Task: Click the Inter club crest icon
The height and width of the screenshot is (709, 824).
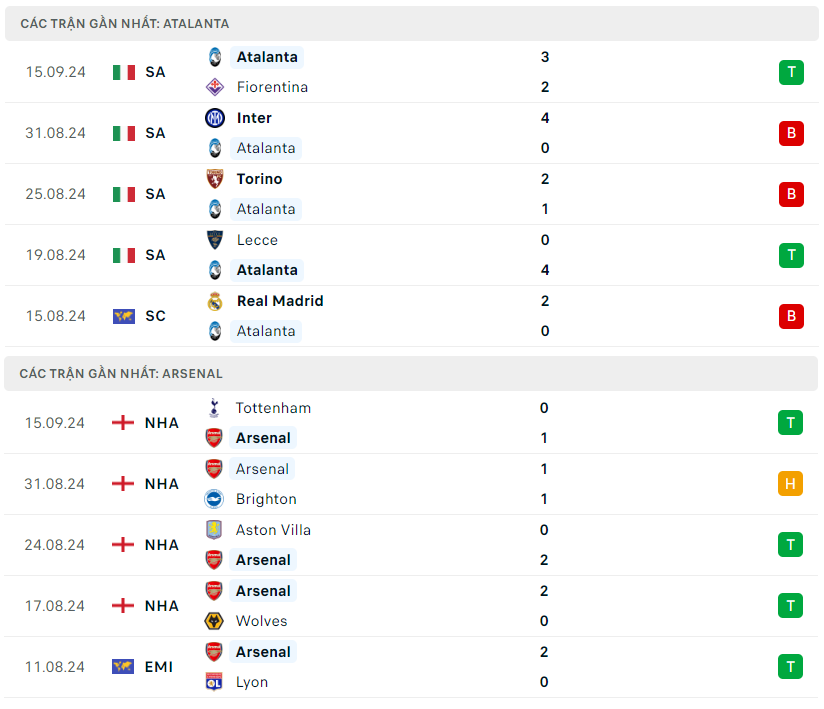Action: pos(214,118)
